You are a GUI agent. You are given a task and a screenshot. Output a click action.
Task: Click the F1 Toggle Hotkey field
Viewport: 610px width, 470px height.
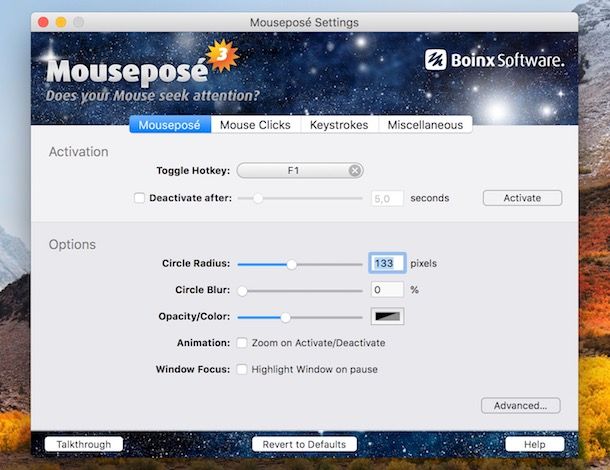(x=300, y=170)
